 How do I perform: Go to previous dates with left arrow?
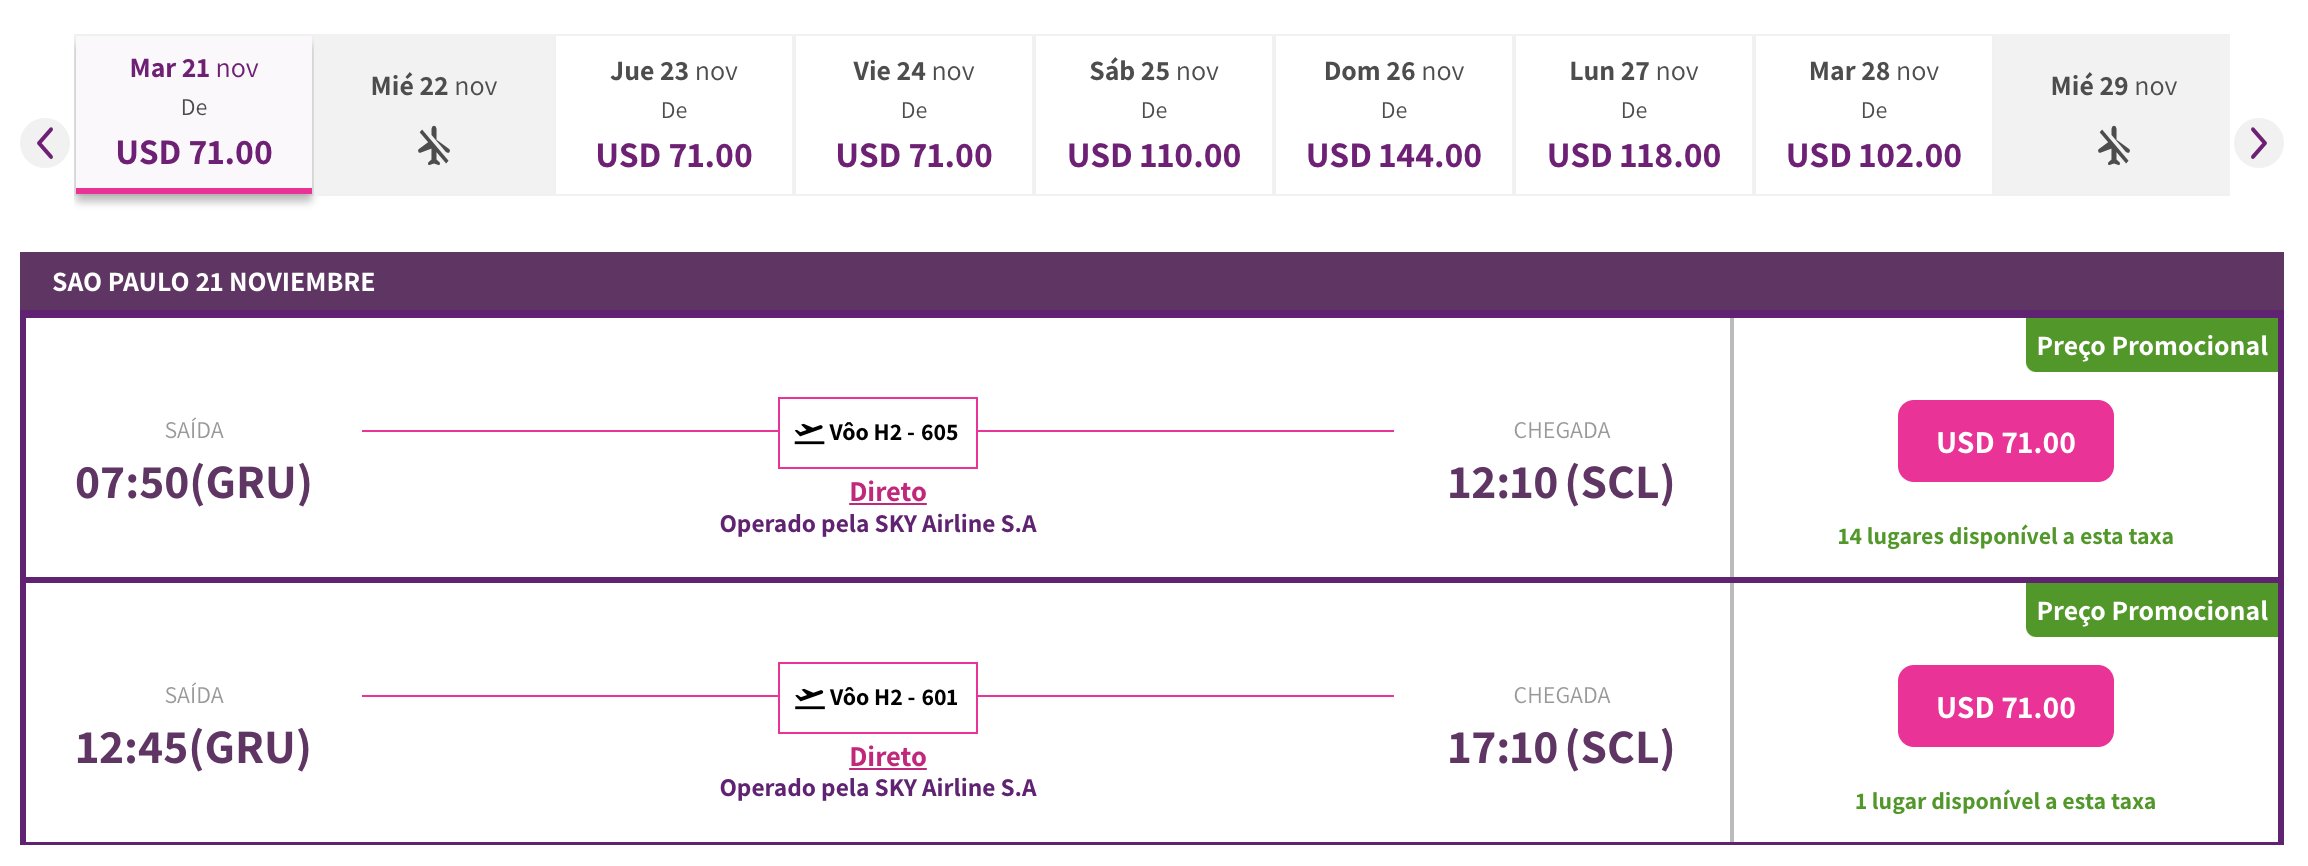click(x=45, y=143)
